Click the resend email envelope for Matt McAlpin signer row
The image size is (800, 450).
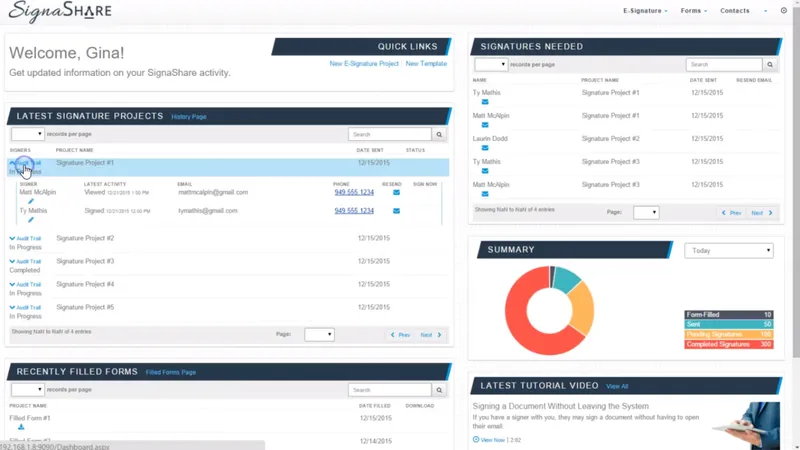(x=396, y=192)
